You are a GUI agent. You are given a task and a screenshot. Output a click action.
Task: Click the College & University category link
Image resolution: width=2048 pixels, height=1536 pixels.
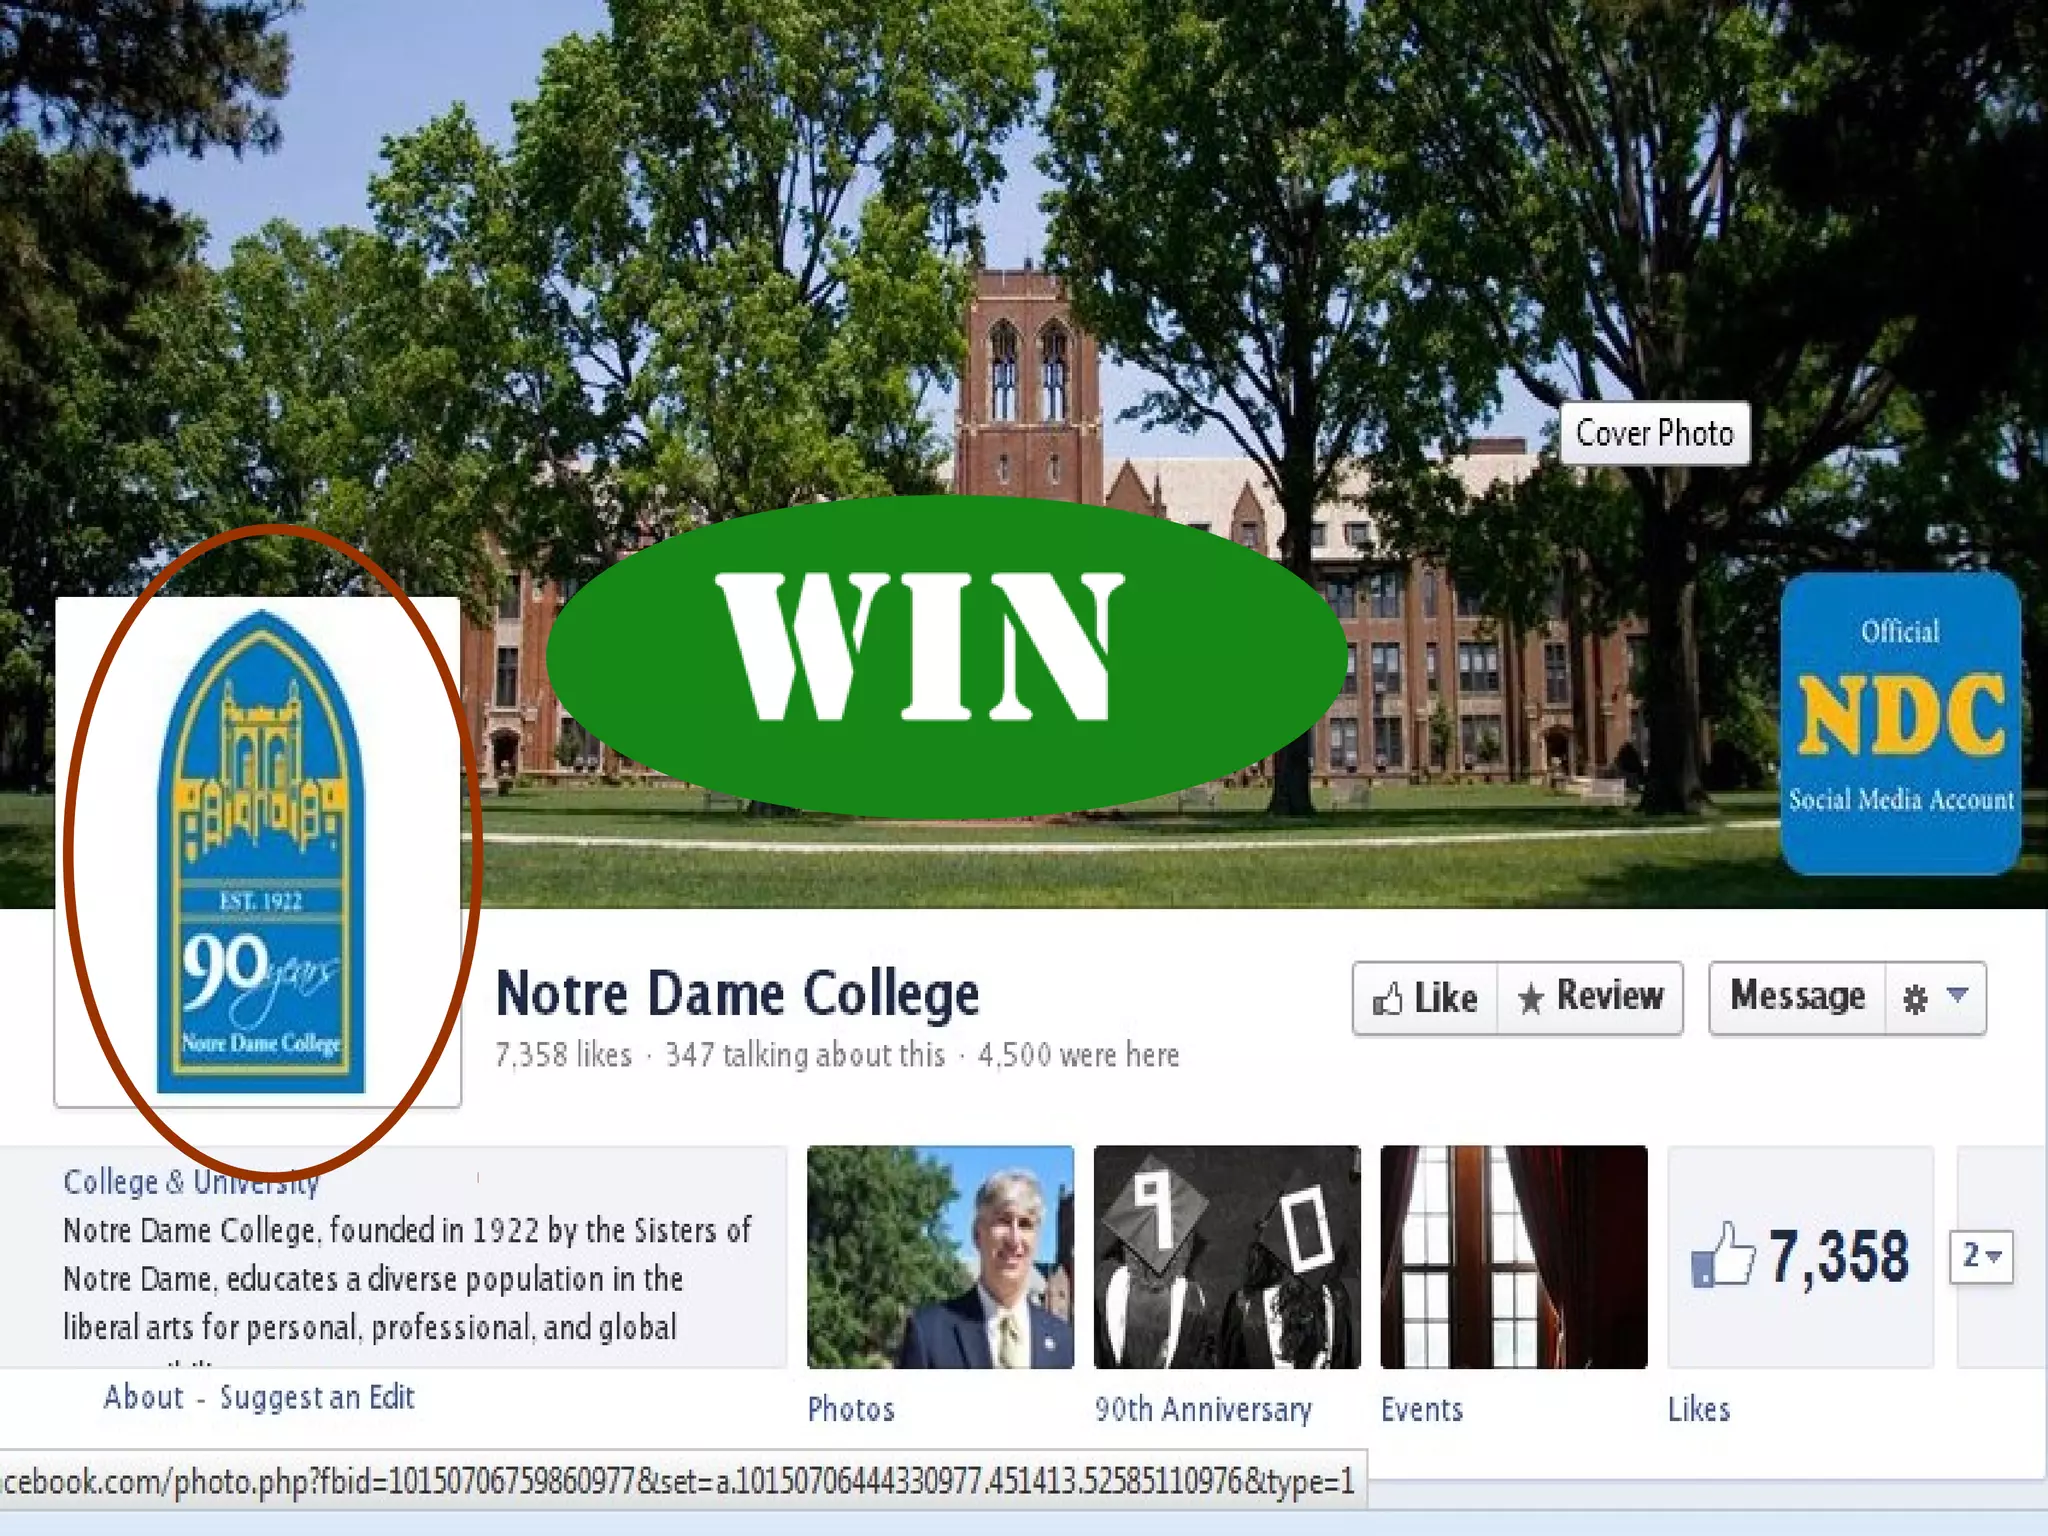(x=191, y=1182)
